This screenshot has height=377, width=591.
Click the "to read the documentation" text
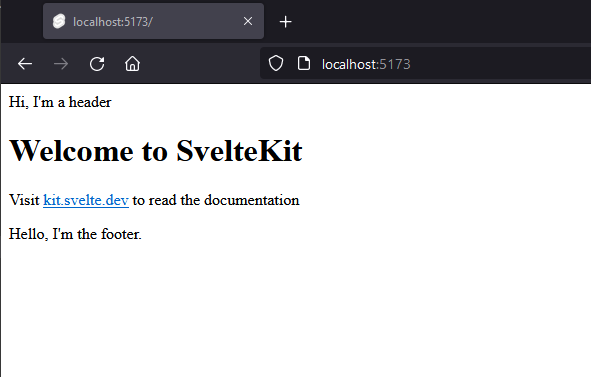(216, 200)
